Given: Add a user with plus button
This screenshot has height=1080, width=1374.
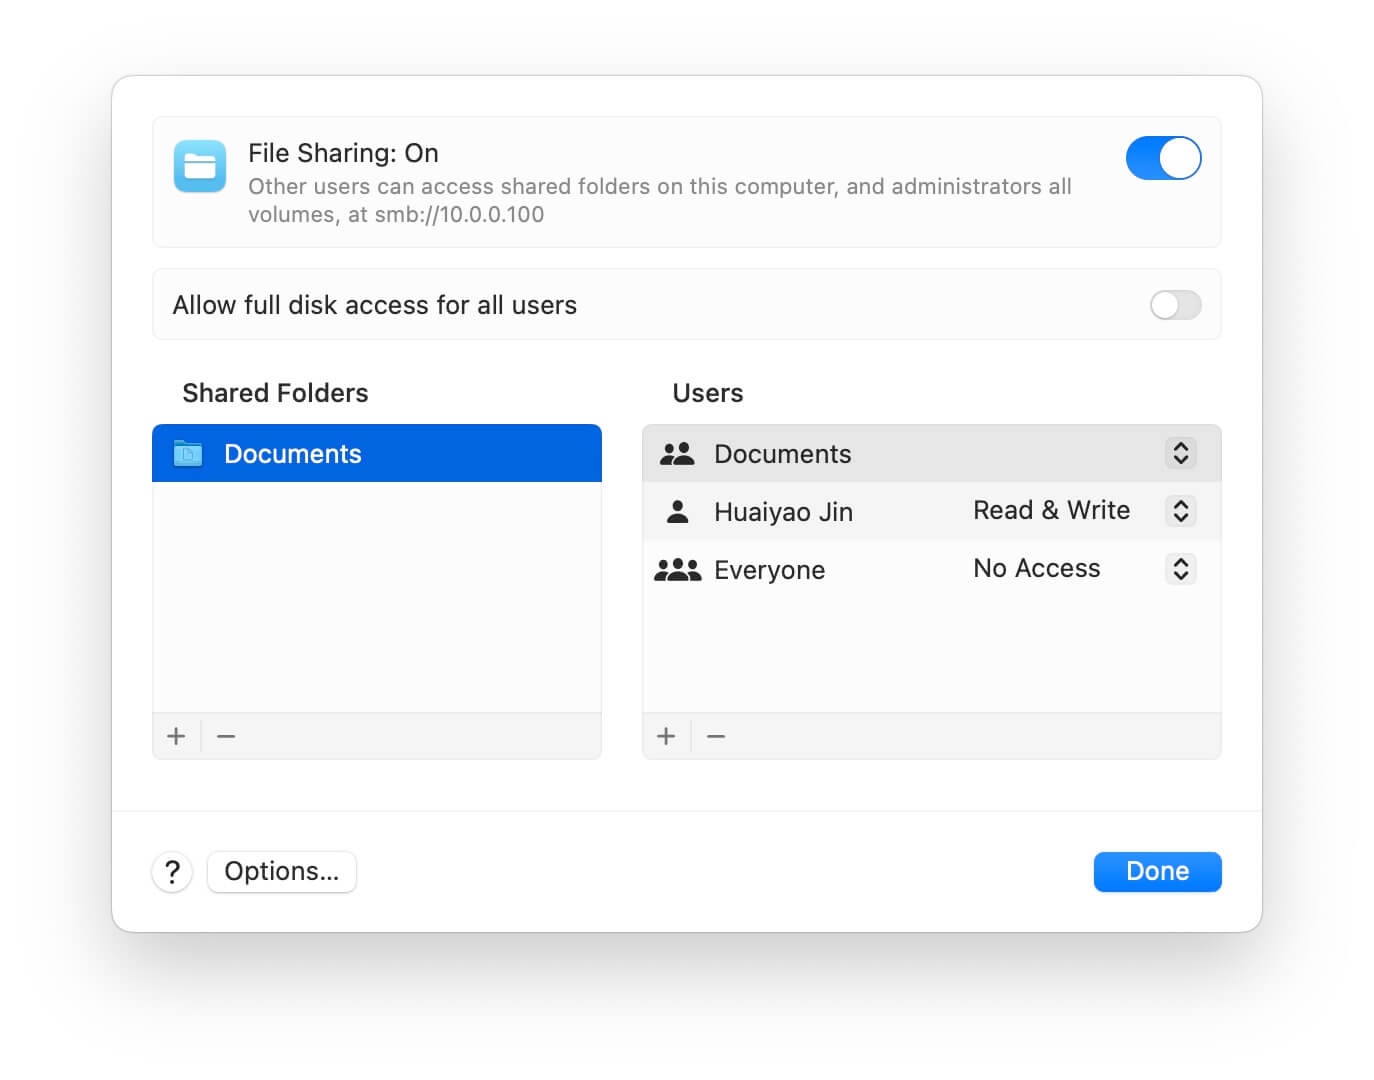Looking at the screenshot, I should click(666, 736).
